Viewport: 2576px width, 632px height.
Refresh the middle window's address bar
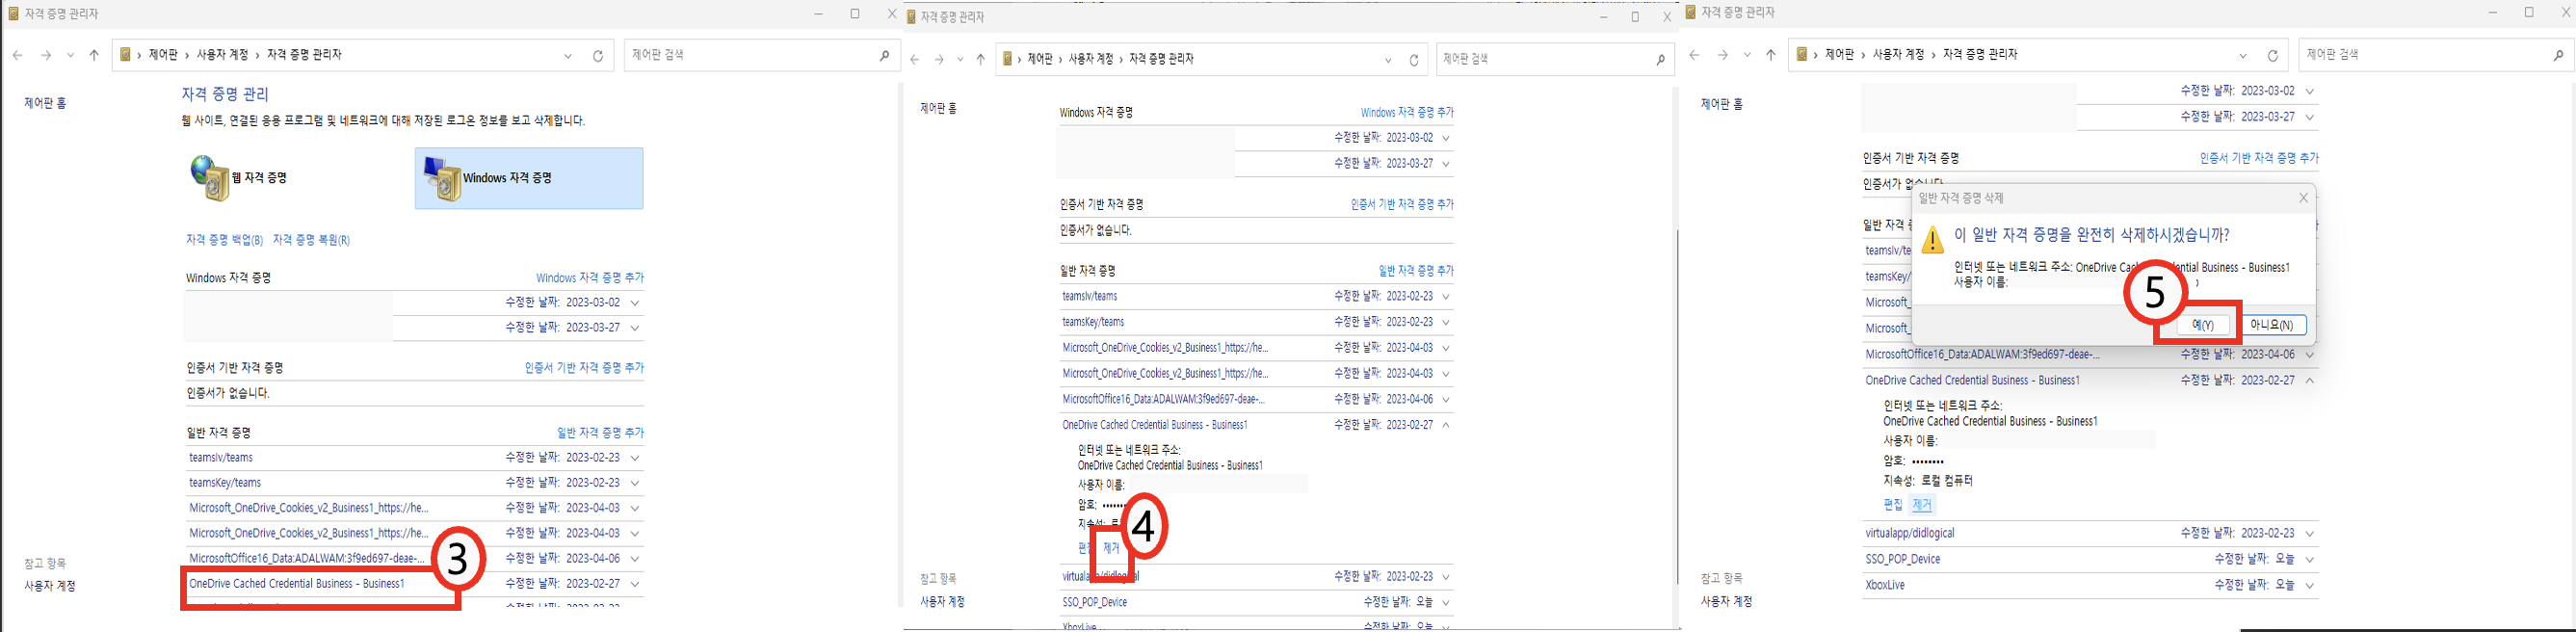(x=1414, y=60)
